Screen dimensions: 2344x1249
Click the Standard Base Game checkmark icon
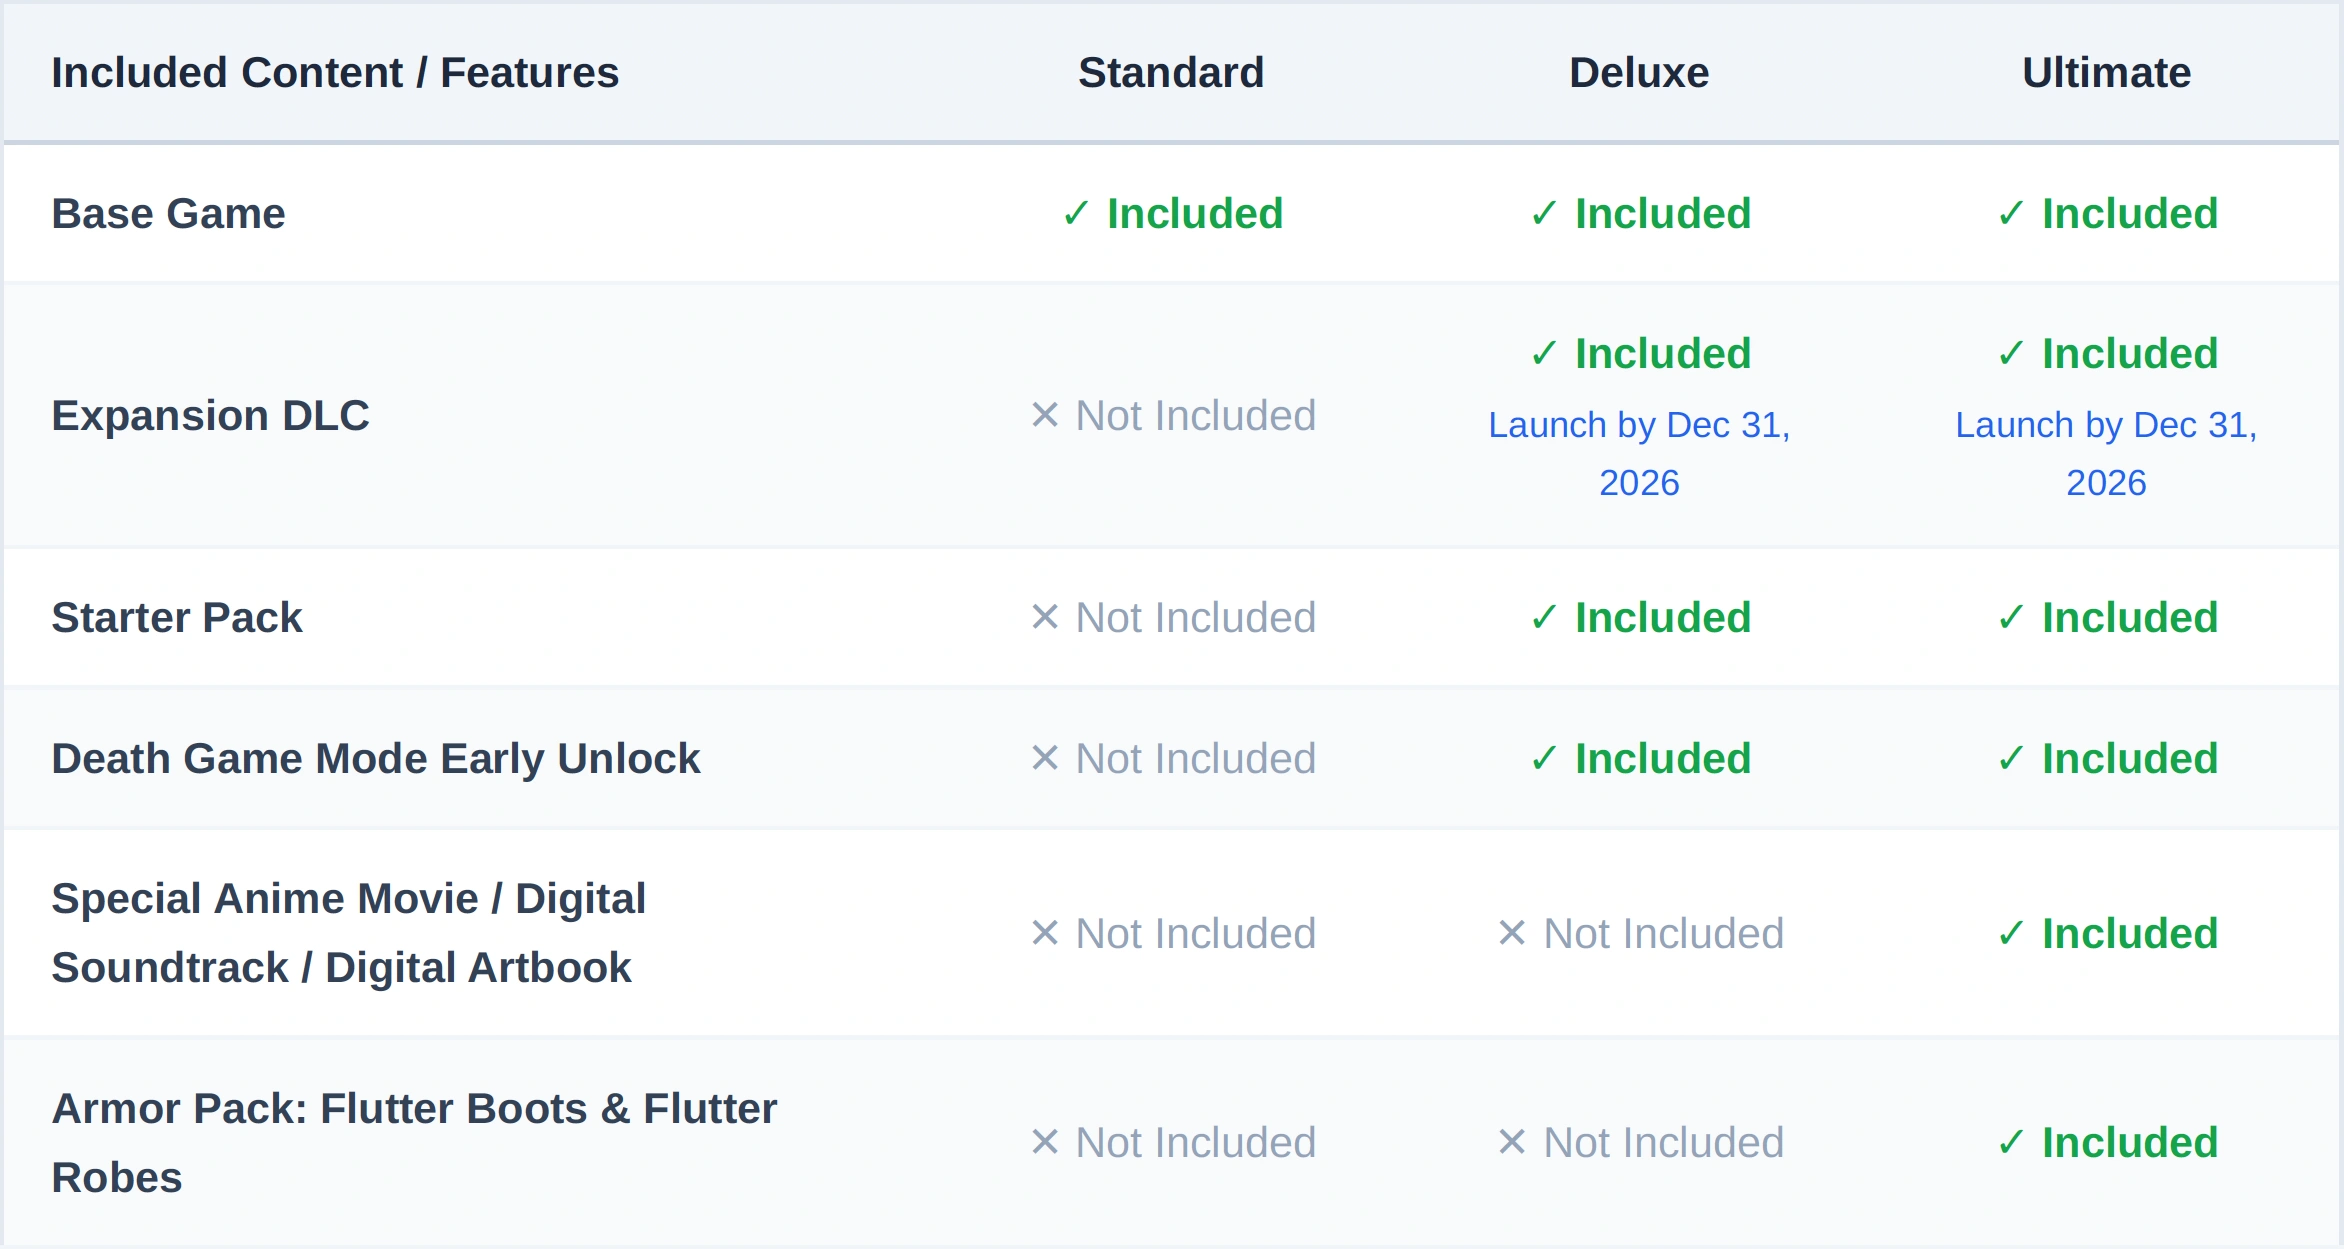(1075, 214)
